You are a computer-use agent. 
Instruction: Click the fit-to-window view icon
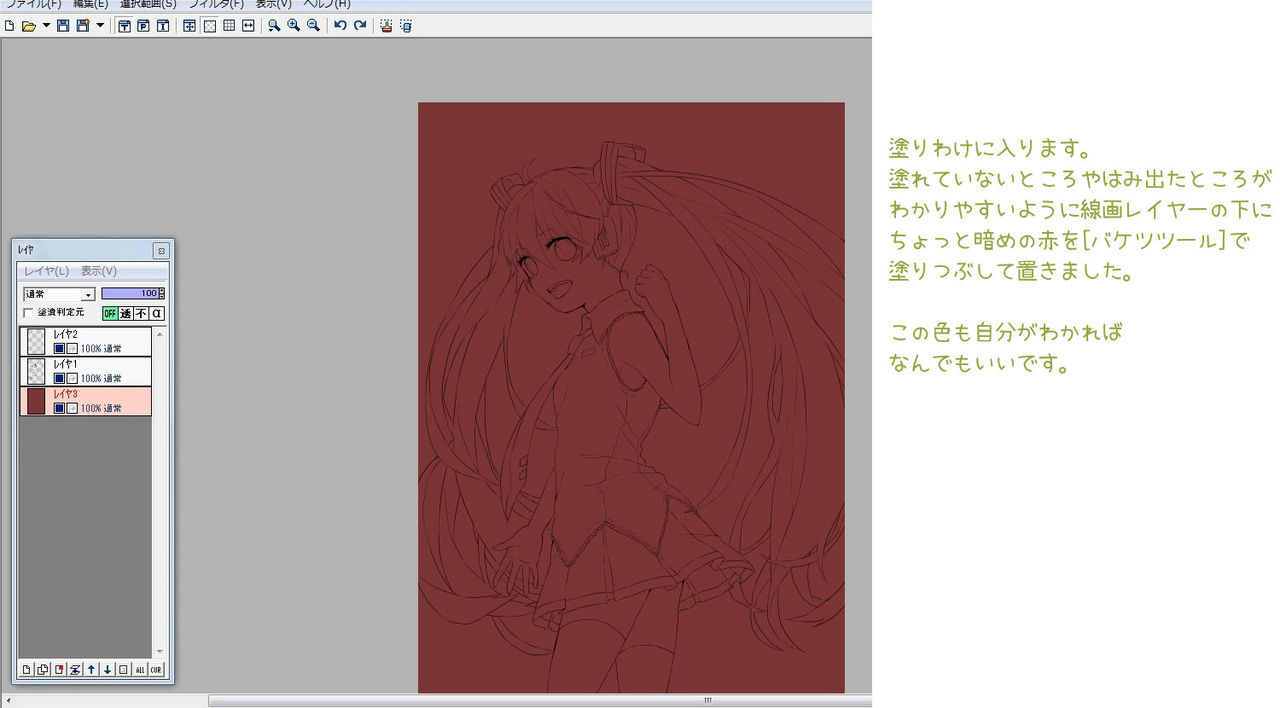(x=189, y=26)
